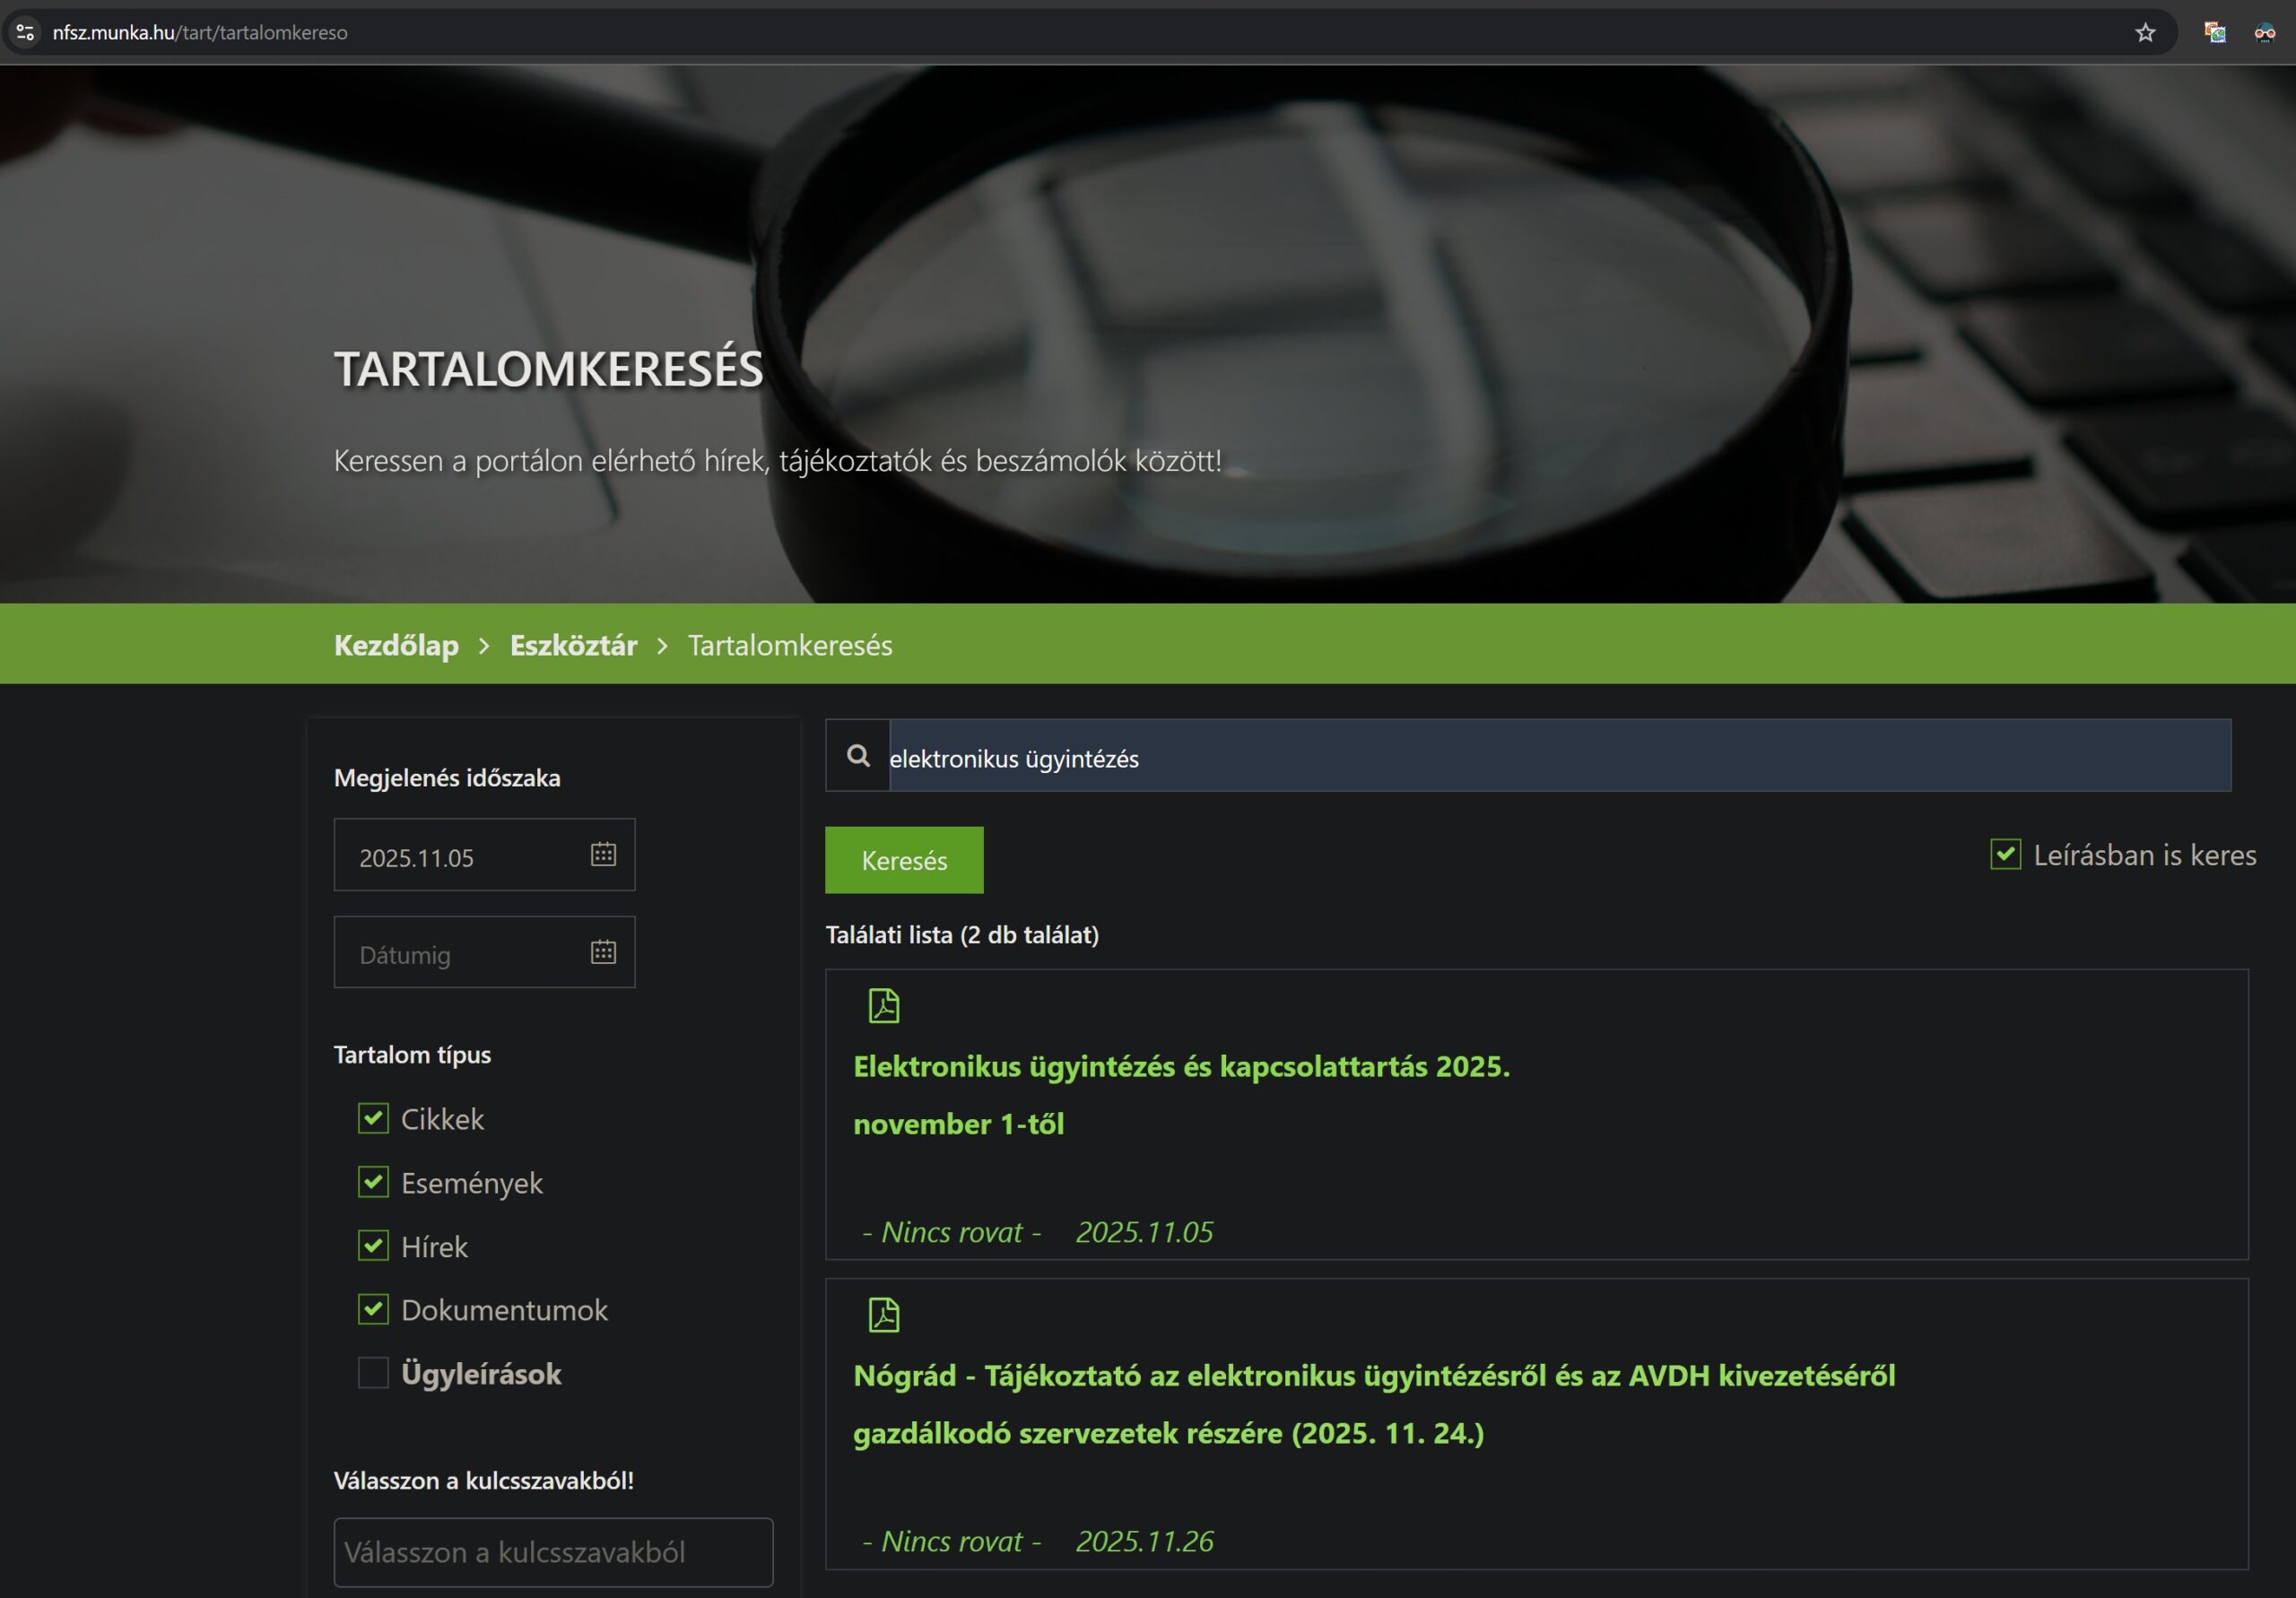Click PDF icon of Nógrád result

tap(883, 1315)
